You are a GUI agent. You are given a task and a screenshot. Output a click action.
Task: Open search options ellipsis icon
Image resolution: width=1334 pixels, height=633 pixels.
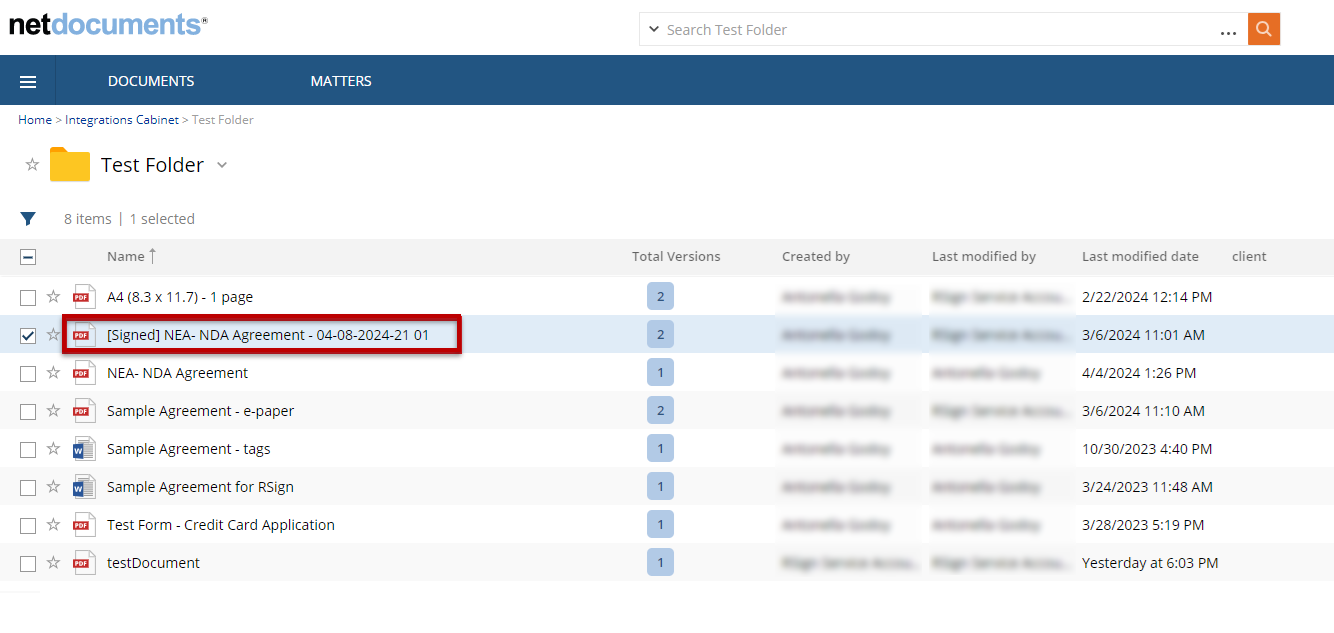click(1229, 33)
